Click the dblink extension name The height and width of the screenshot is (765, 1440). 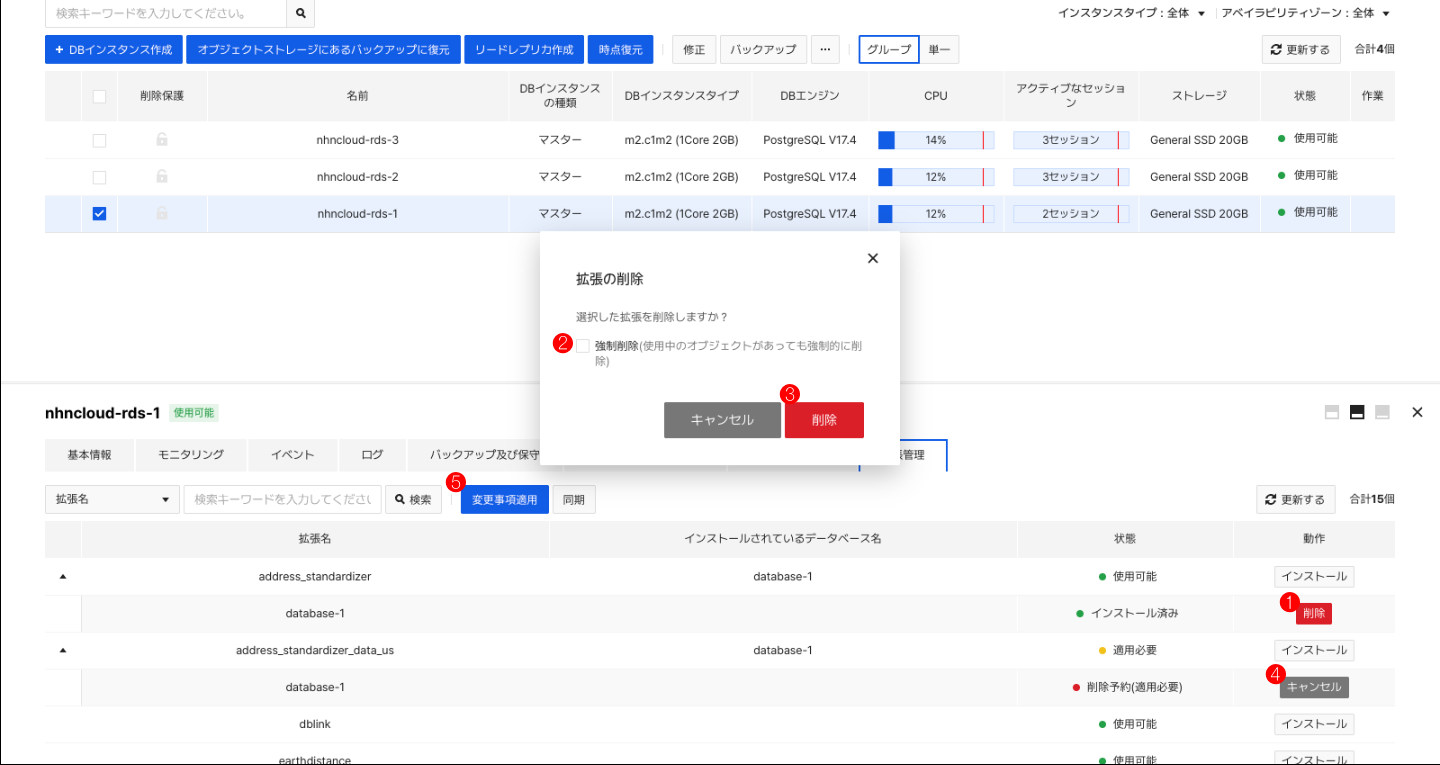pyautogui.click(x=315, y=724)
